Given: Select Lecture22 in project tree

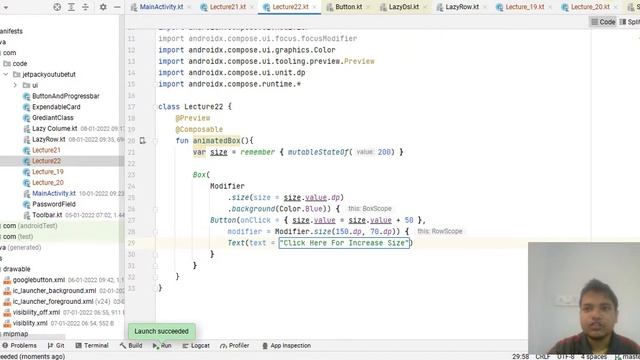Looking at the screenshot, I should [x=47, y=161].
